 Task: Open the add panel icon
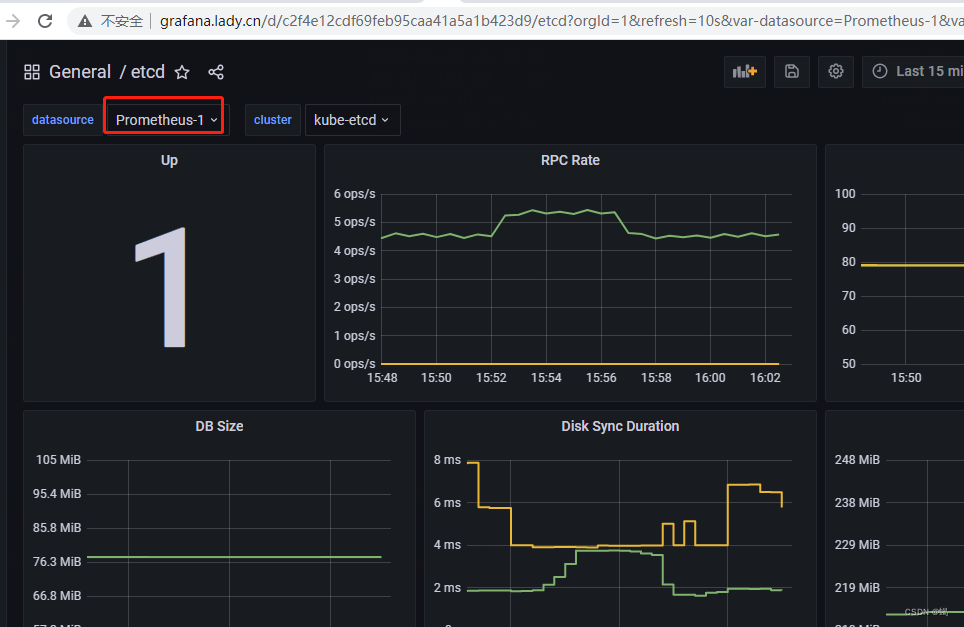tap(744, 71)
